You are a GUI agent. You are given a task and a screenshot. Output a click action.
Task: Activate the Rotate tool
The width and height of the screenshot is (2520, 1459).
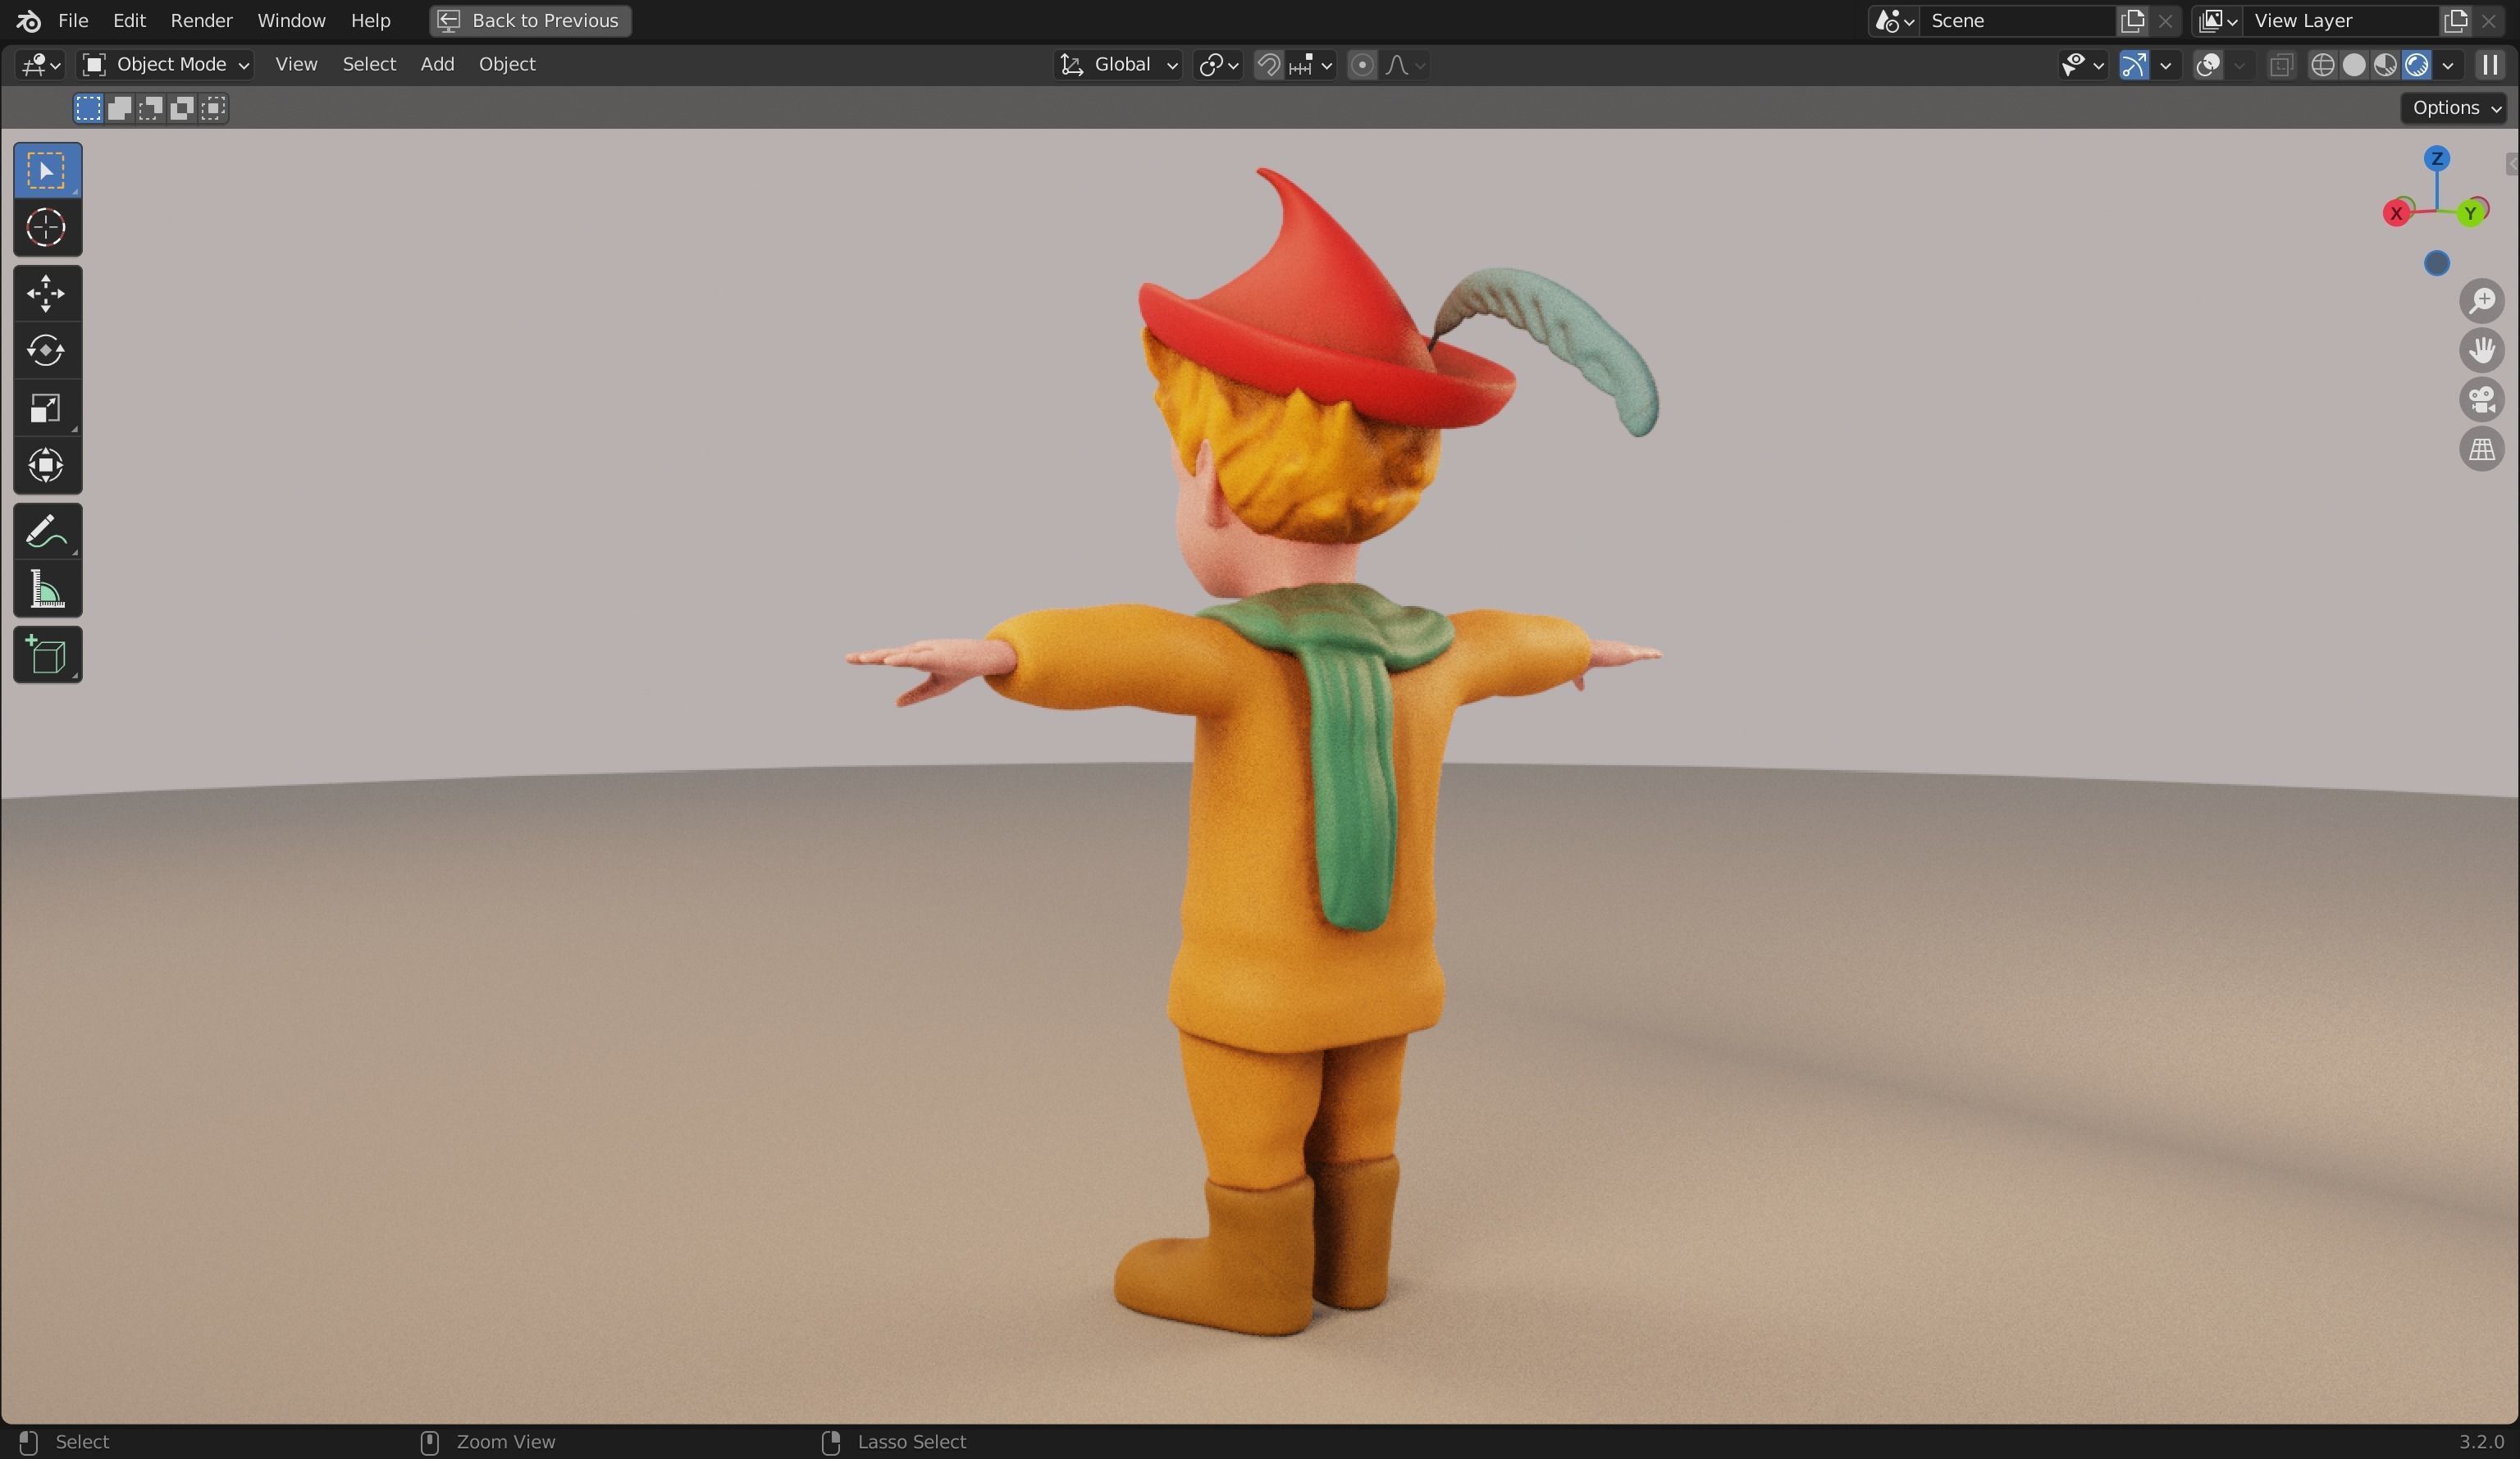click(47, 351)
